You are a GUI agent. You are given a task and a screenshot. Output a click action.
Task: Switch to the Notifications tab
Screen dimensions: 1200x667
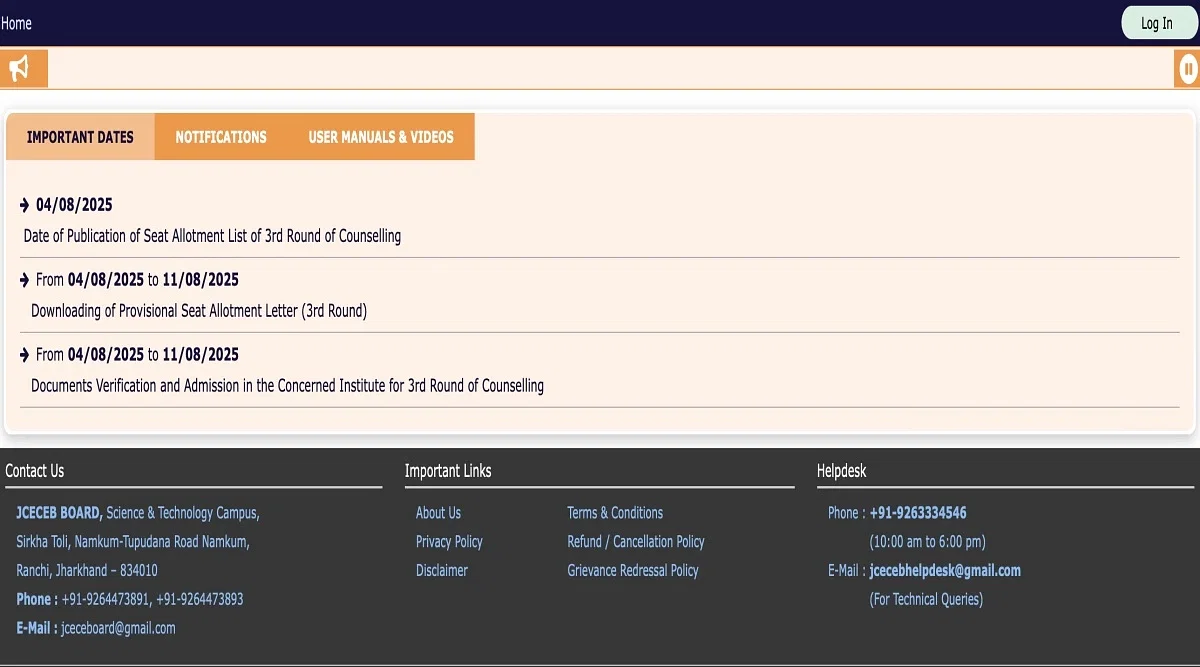[221, 137]
